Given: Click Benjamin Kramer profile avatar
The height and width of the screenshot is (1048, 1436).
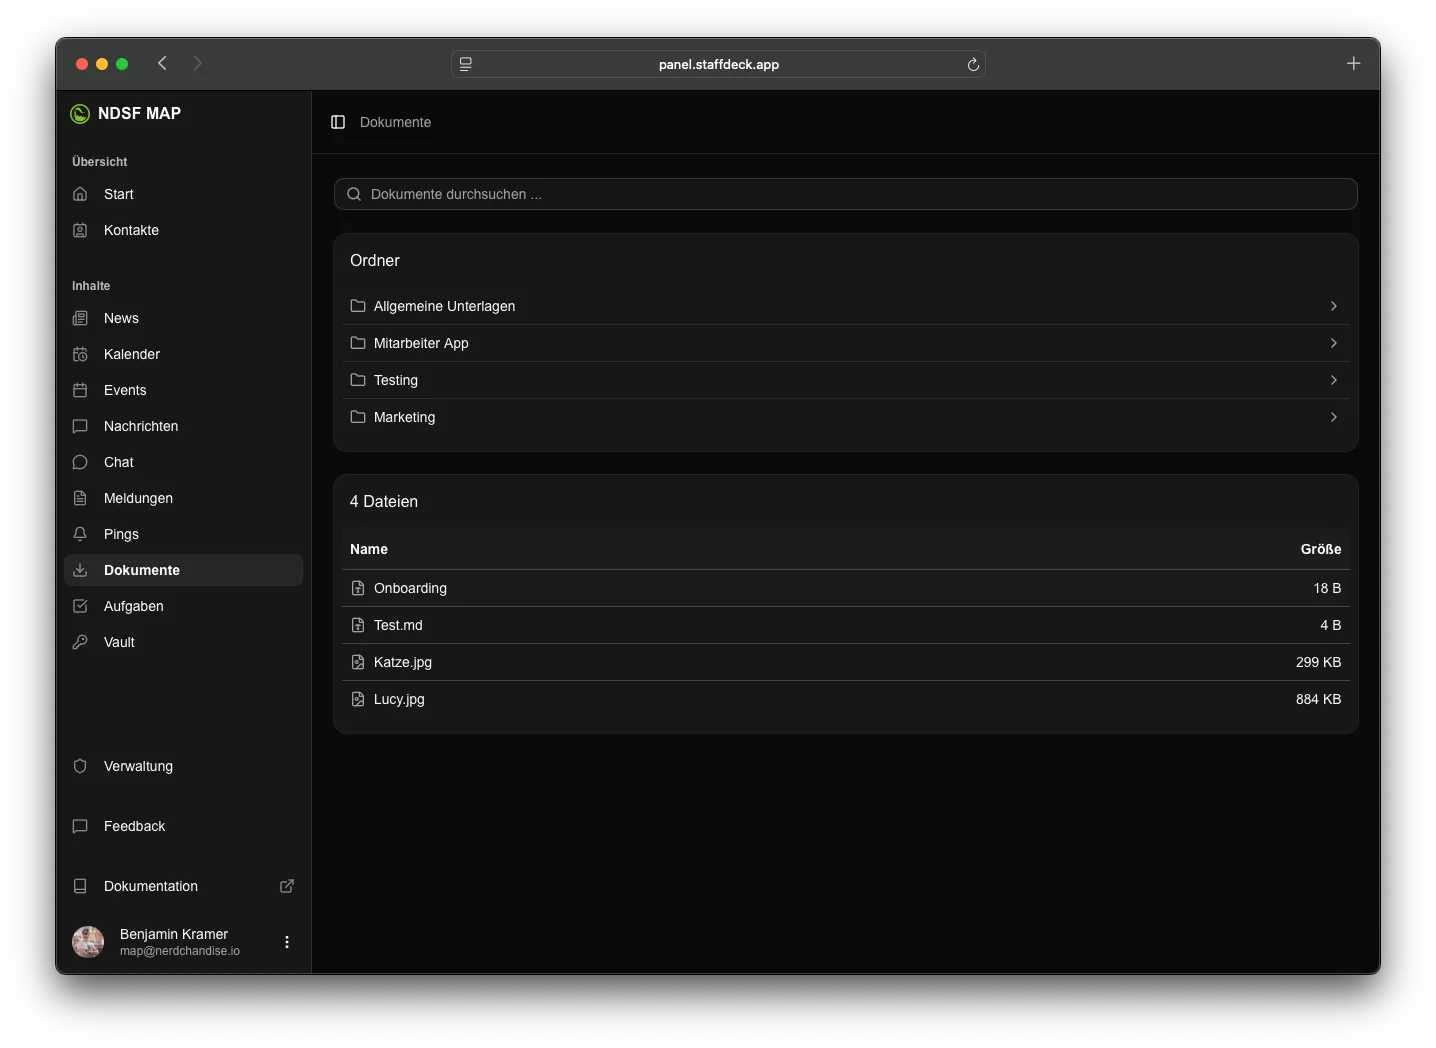Looking at the screenshot, I should tap(88, 942).
